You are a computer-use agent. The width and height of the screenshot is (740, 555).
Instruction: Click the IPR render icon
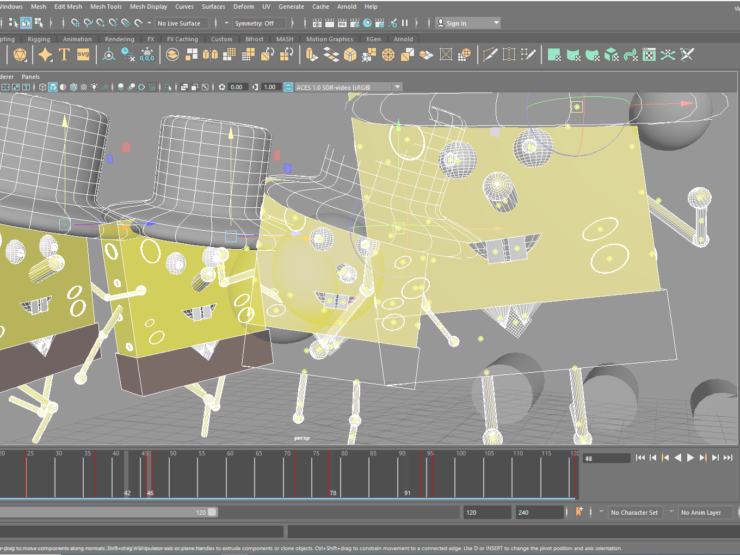pyautogui.click(x=342, y=23)
